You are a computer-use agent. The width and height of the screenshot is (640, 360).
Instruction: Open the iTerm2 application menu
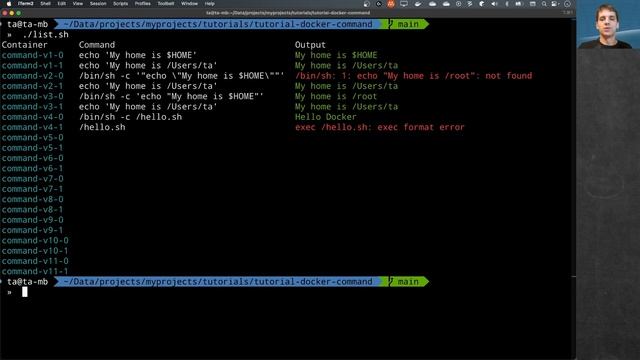click(25, 4)
